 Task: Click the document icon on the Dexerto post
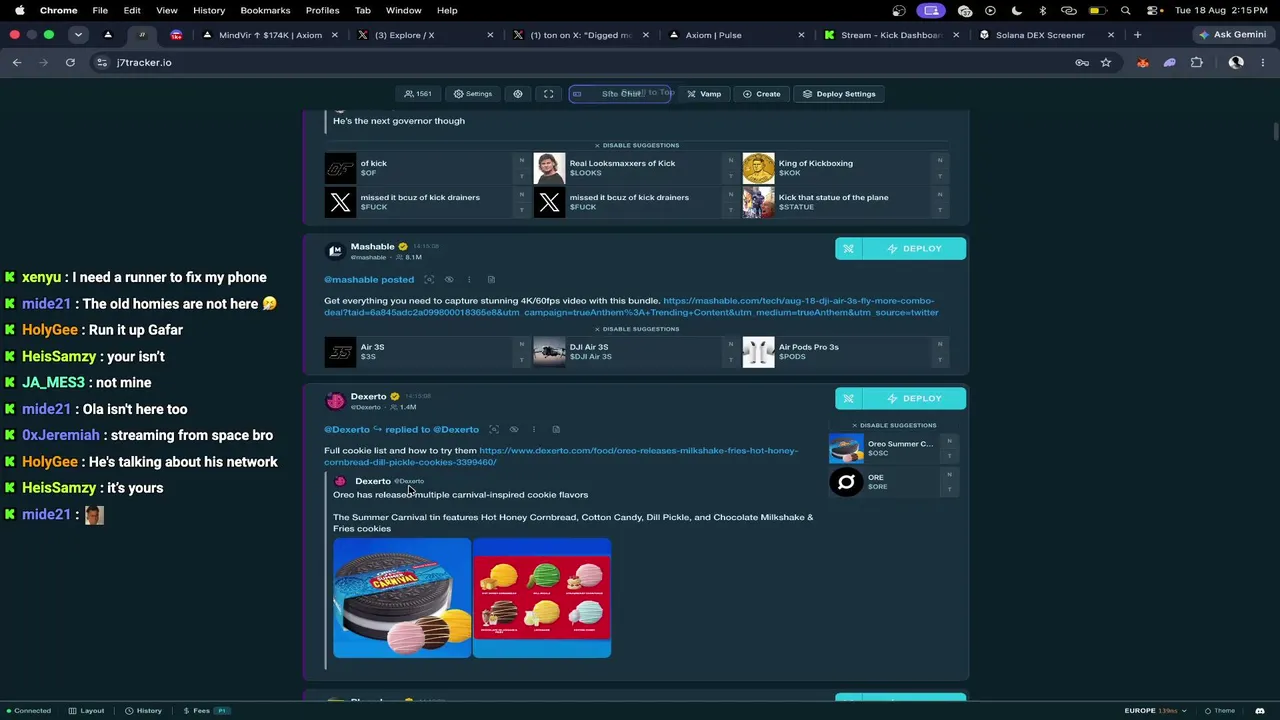point(556,430)
